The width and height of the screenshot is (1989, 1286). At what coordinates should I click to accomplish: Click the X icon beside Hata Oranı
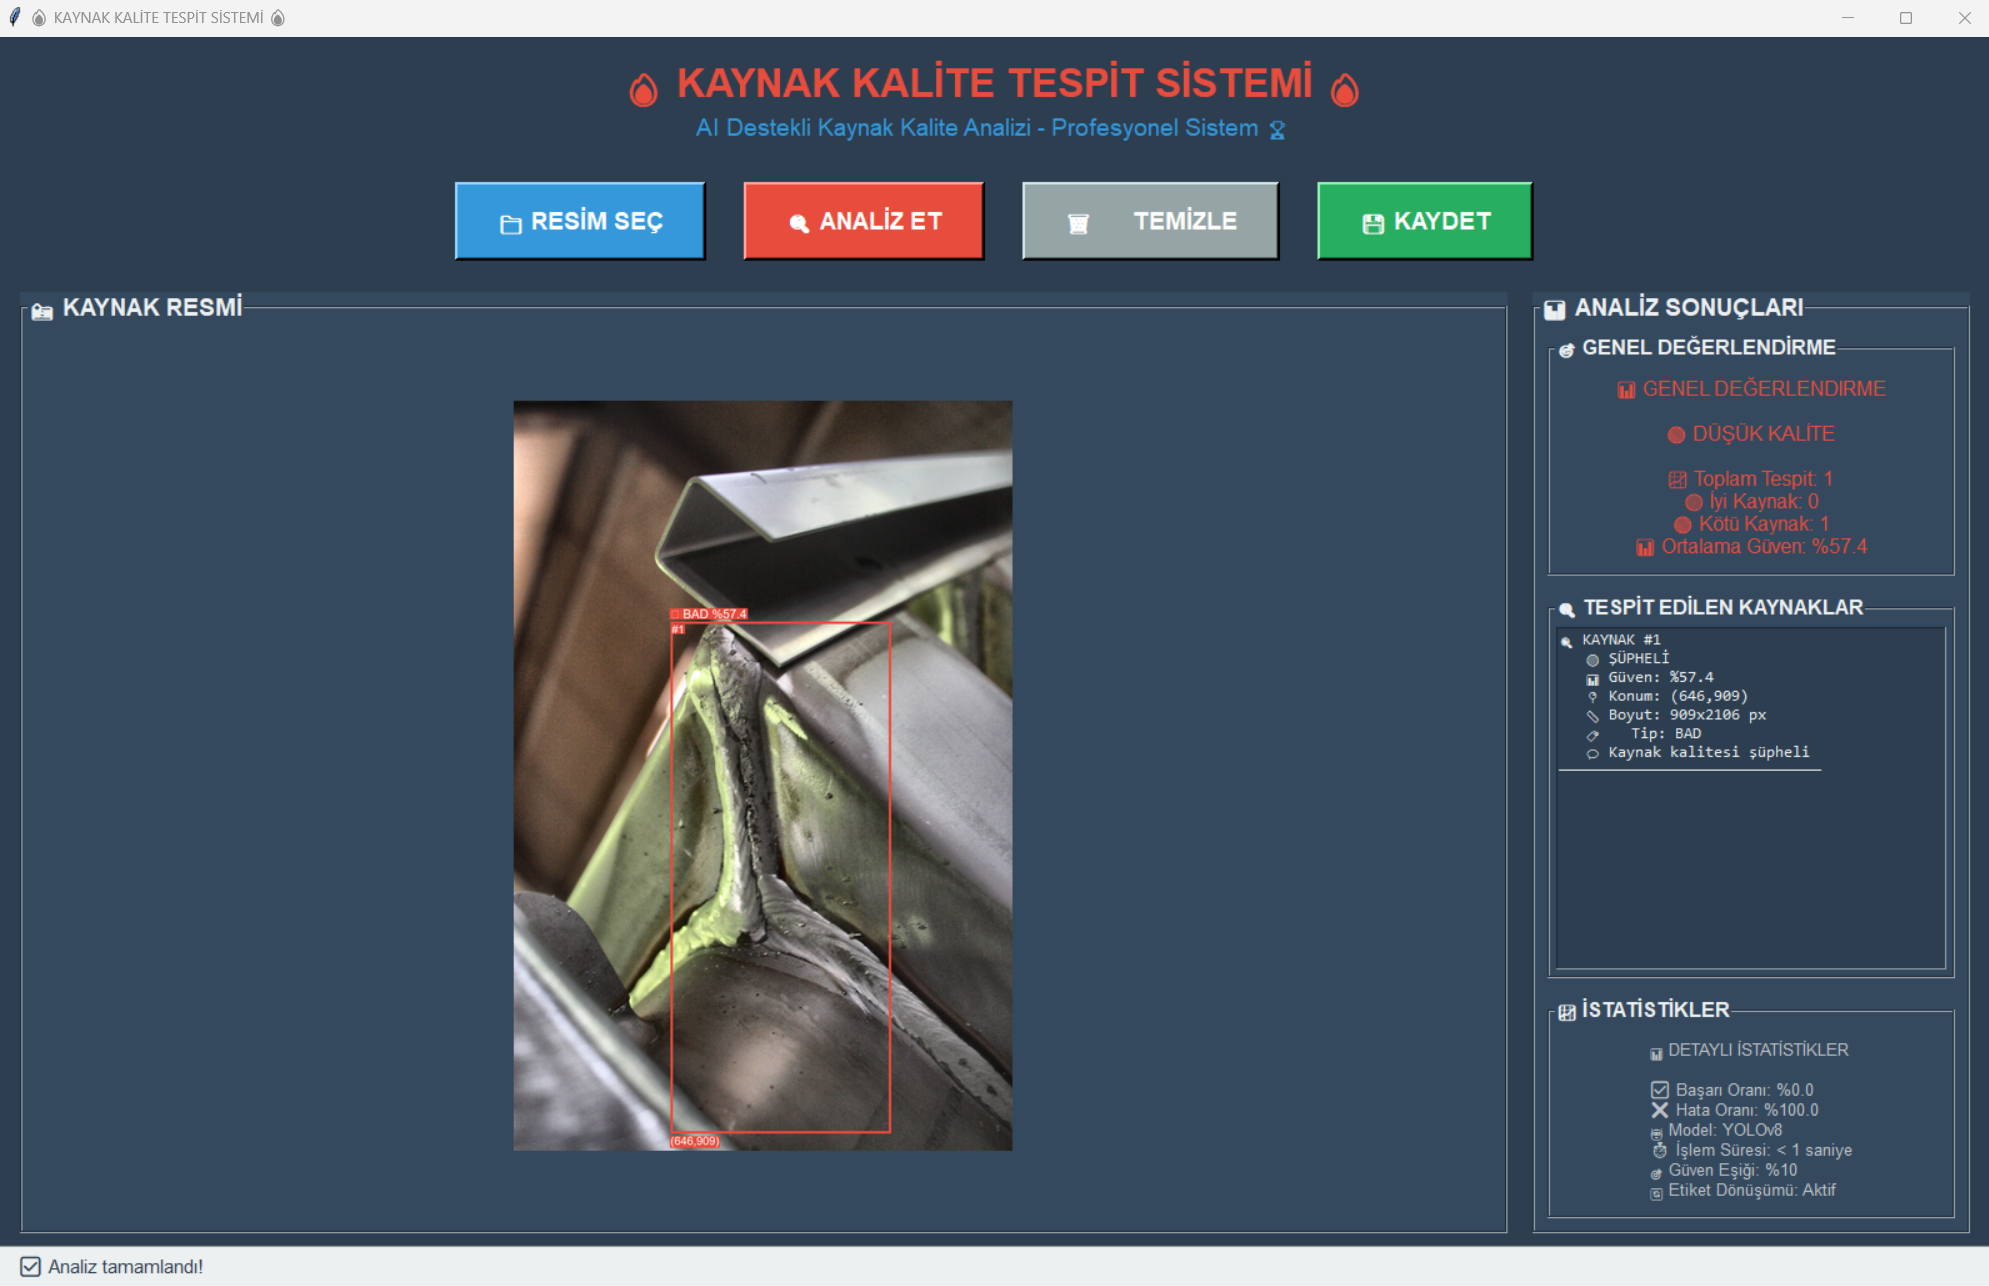(x=1659, y=1110)
